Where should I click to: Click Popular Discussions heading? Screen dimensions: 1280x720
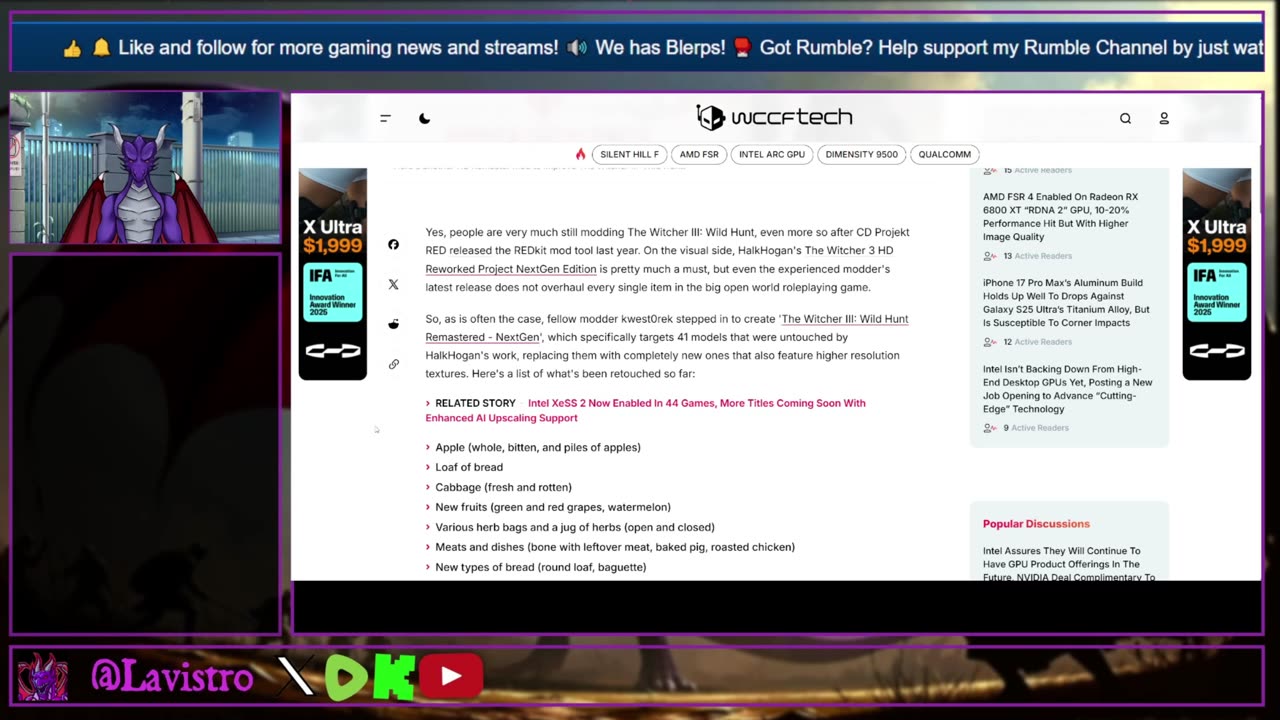click(x=1036, y=524)
